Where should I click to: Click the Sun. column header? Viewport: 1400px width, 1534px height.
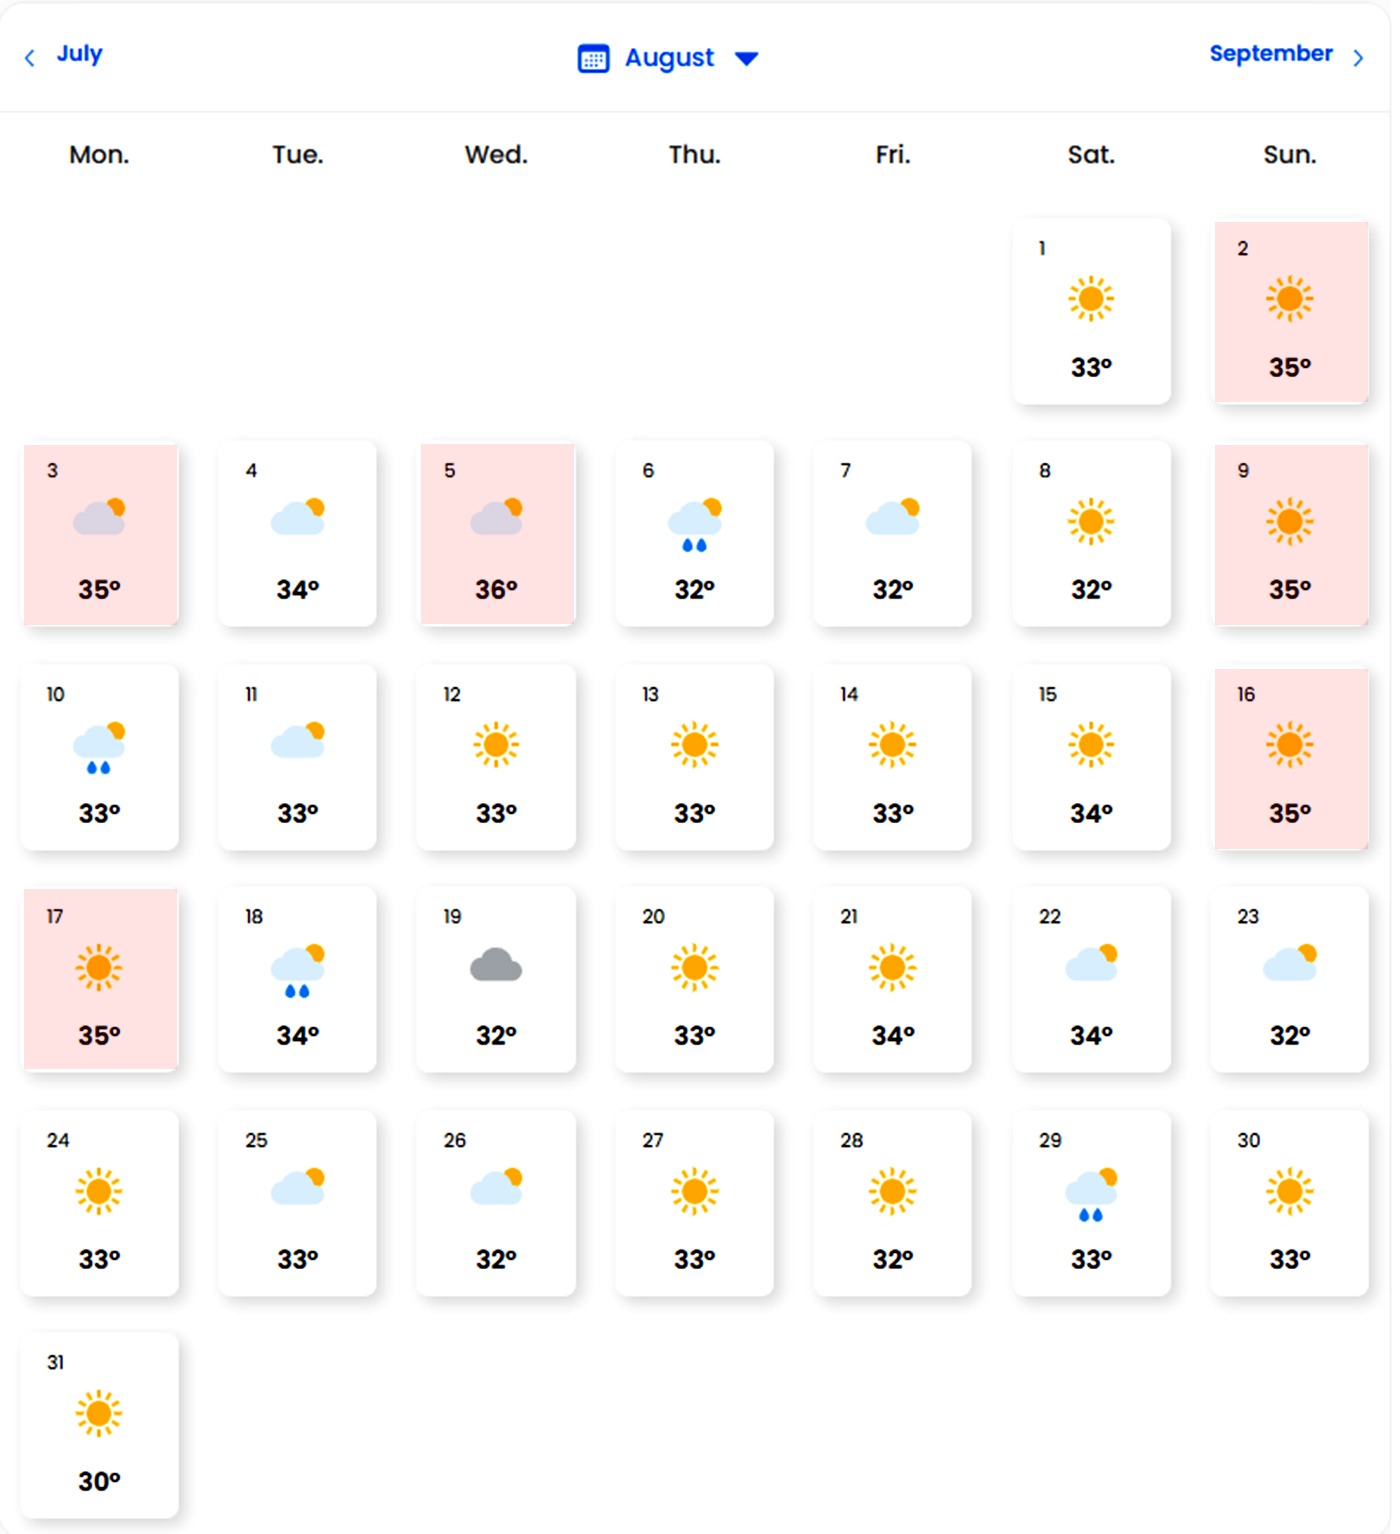(1290, 154)
